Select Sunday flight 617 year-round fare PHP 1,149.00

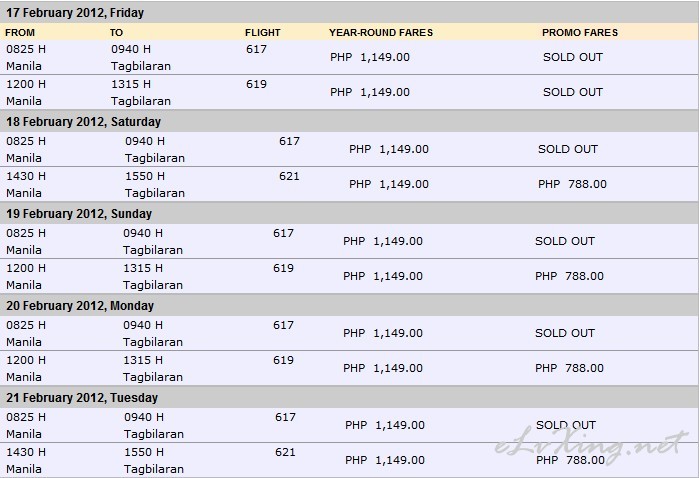(383, 241)
